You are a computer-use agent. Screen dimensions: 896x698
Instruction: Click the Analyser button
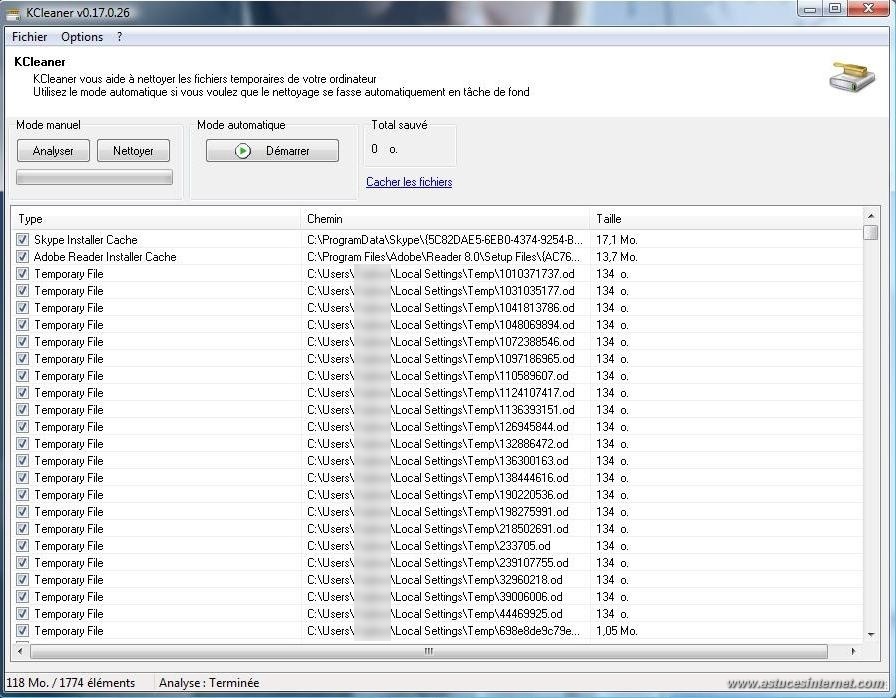[53, 151]
